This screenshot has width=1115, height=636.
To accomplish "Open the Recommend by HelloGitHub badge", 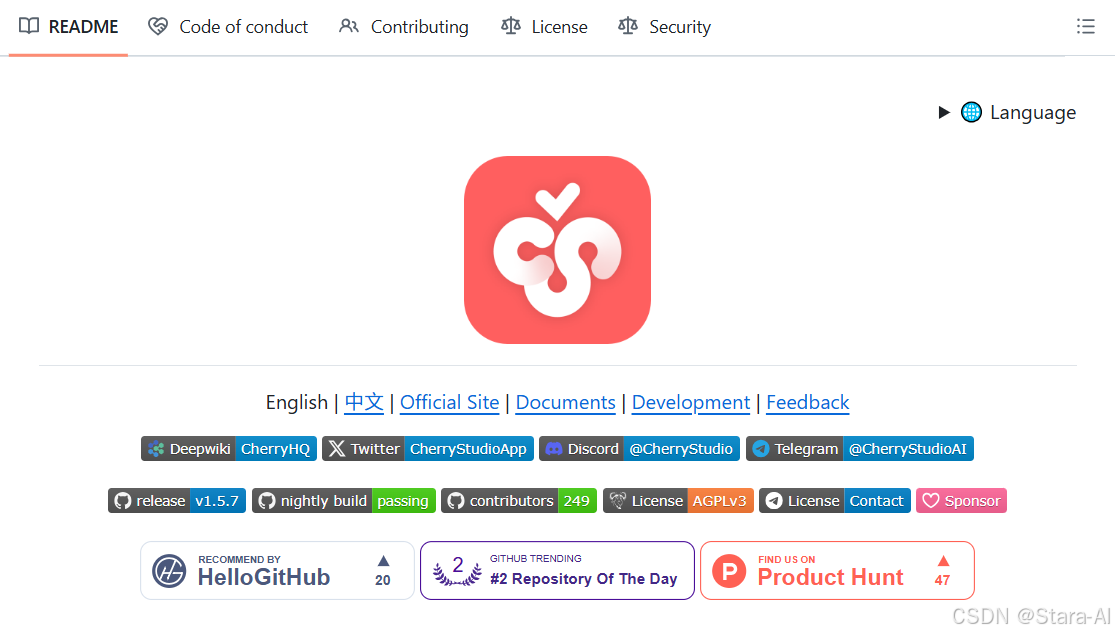I will click(277, 571).
